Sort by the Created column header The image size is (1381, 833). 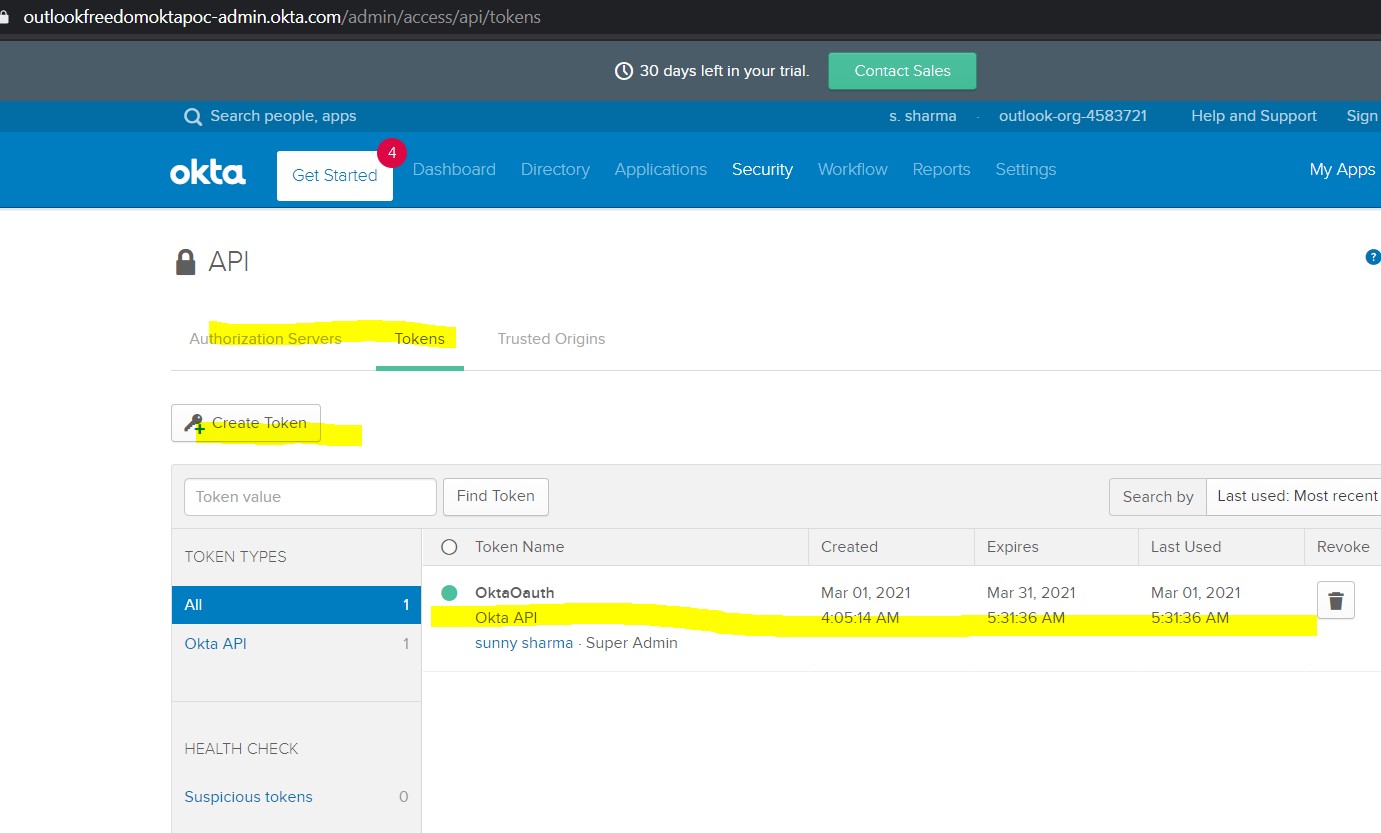pyautogui.click(x=849, y=547)
